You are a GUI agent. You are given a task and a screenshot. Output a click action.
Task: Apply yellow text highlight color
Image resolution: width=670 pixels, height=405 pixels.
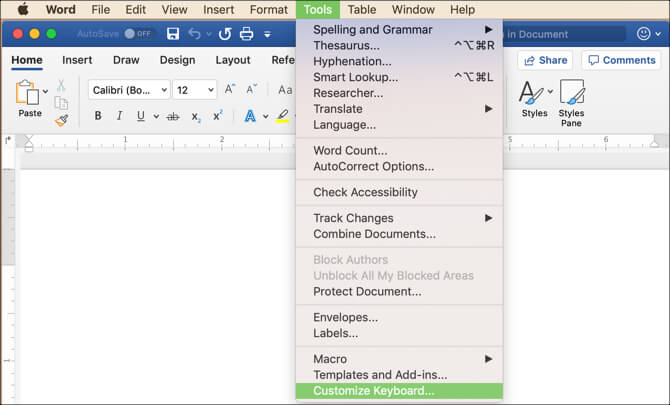(282, 116)
